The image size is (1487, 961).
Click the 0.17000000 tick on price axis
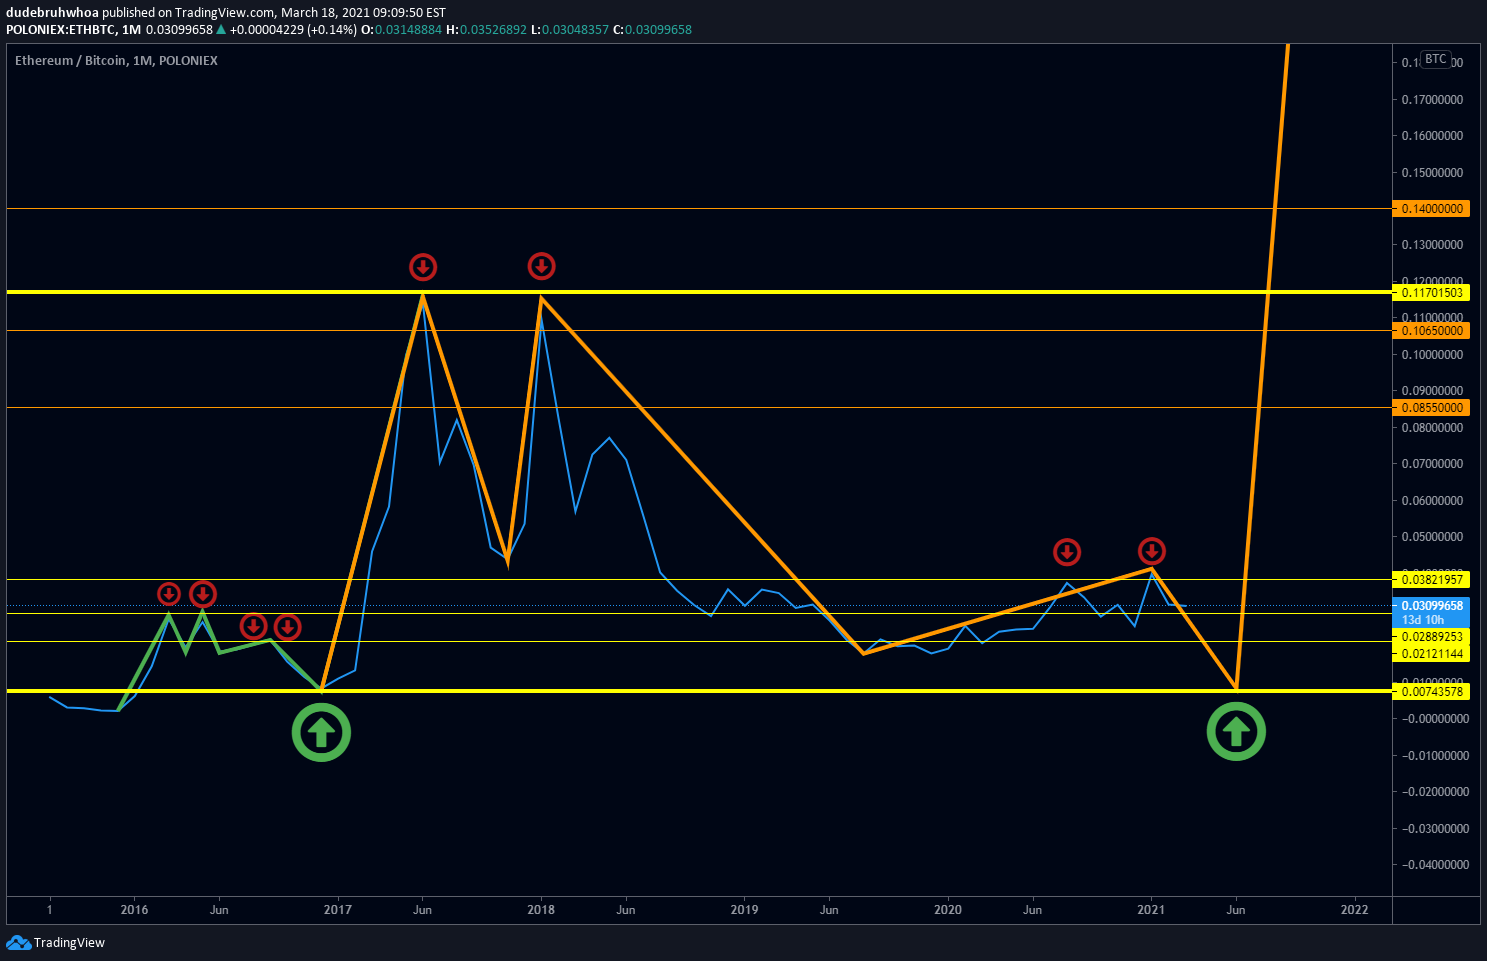point(1432,100)
